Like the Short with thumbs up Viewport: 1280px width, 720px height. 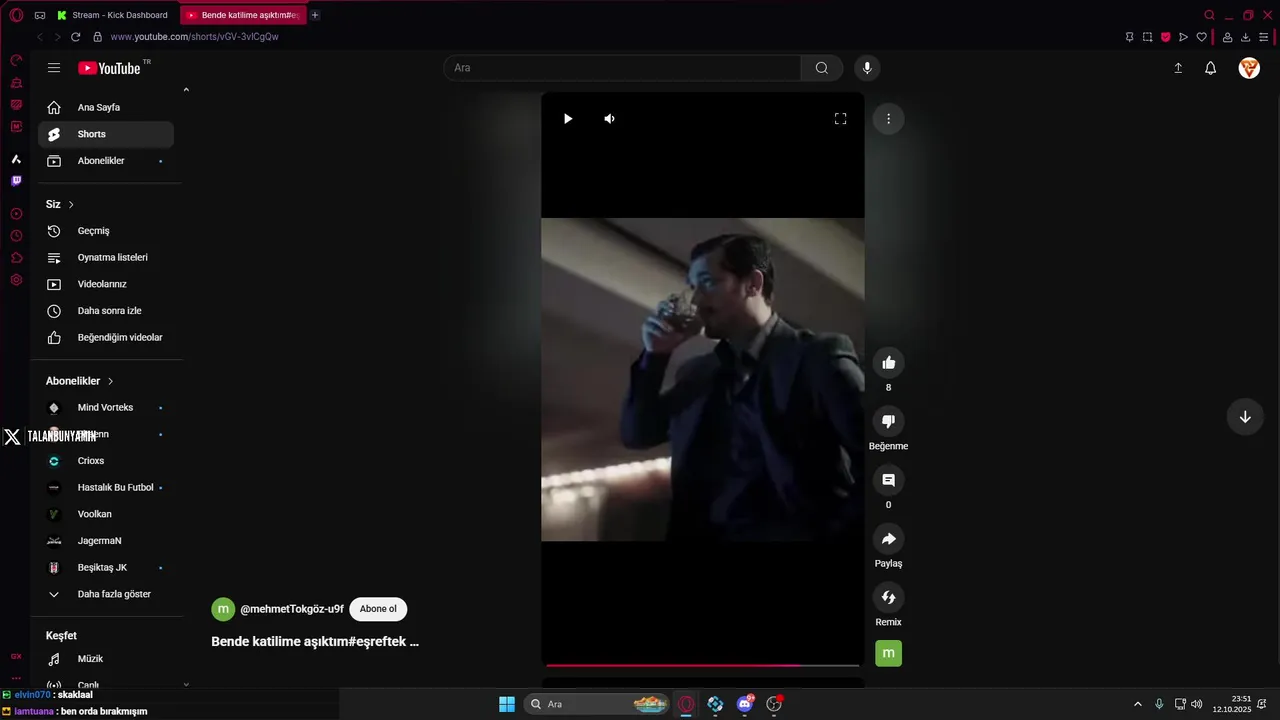pos(888,362)
